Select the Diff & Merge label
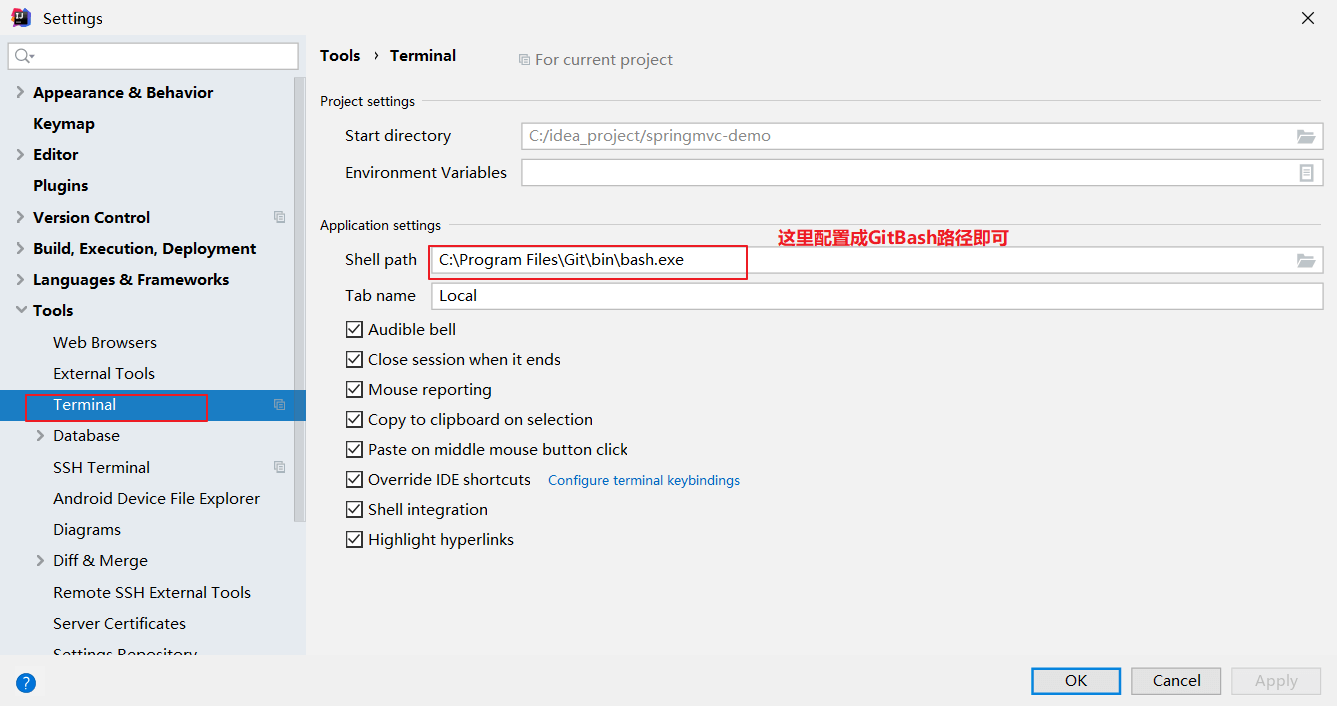 [x=100, y=560]
